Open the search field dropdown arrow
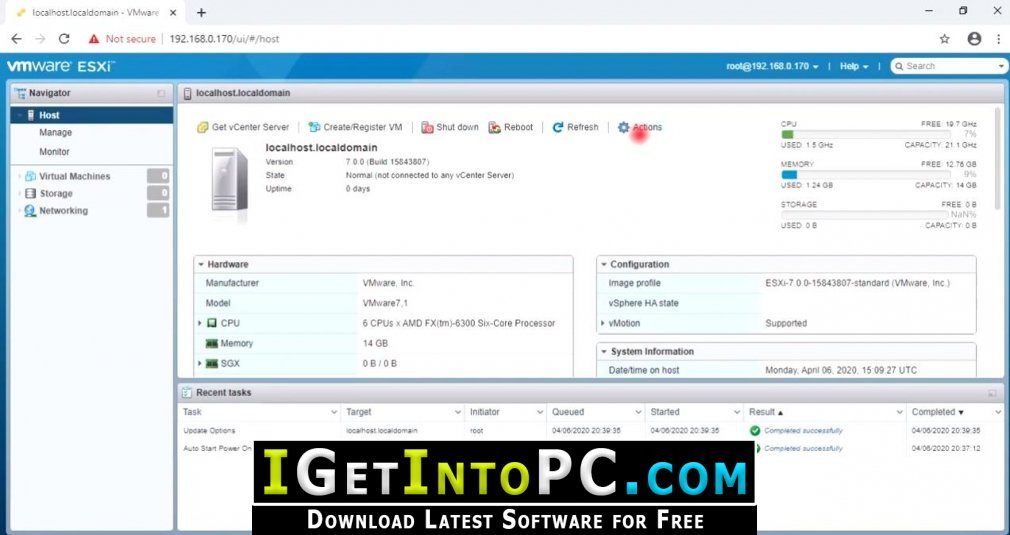The height and width of the screenshot is (535, 1010). click(x=1002, y=66)
